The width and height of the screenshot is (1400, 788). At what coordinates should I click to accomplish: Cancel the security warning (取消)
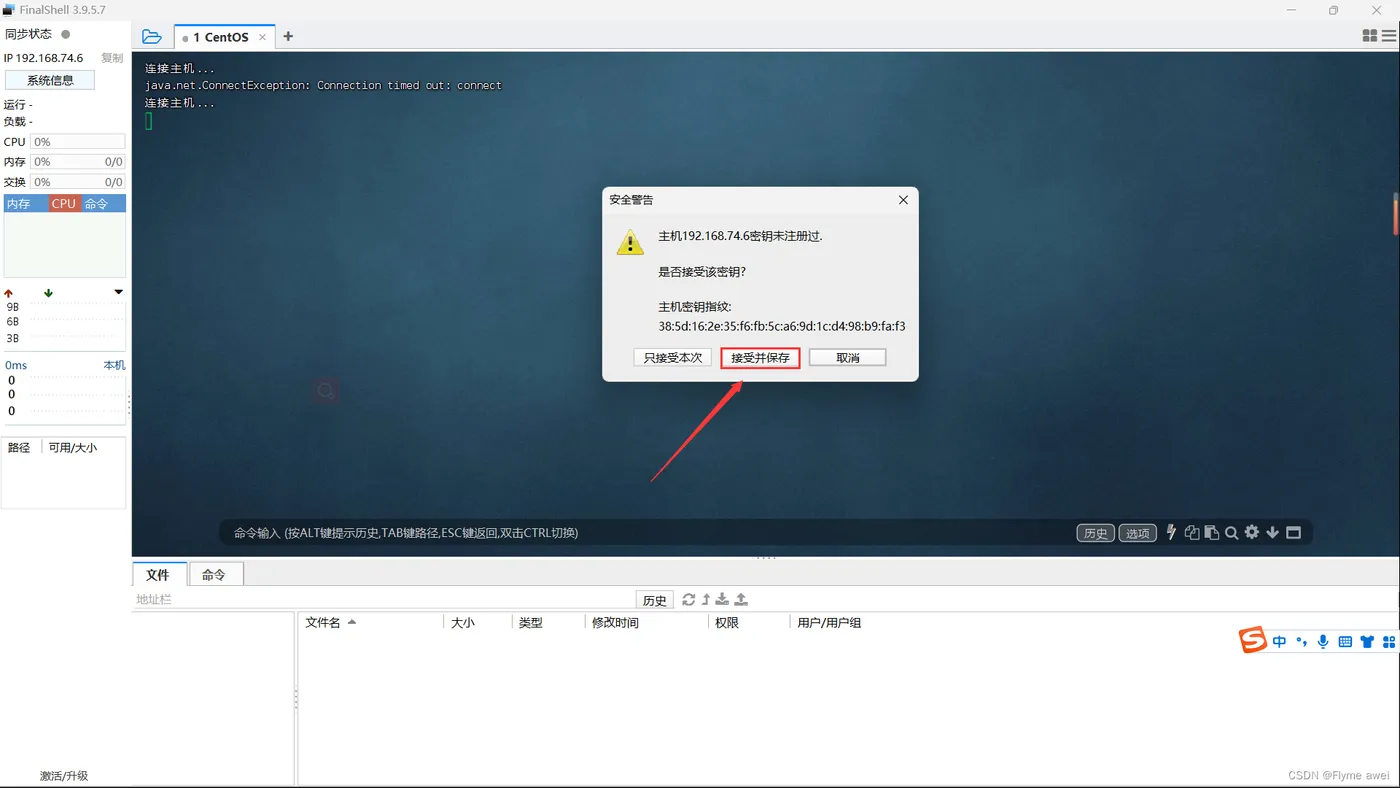(x=847, y=357)
